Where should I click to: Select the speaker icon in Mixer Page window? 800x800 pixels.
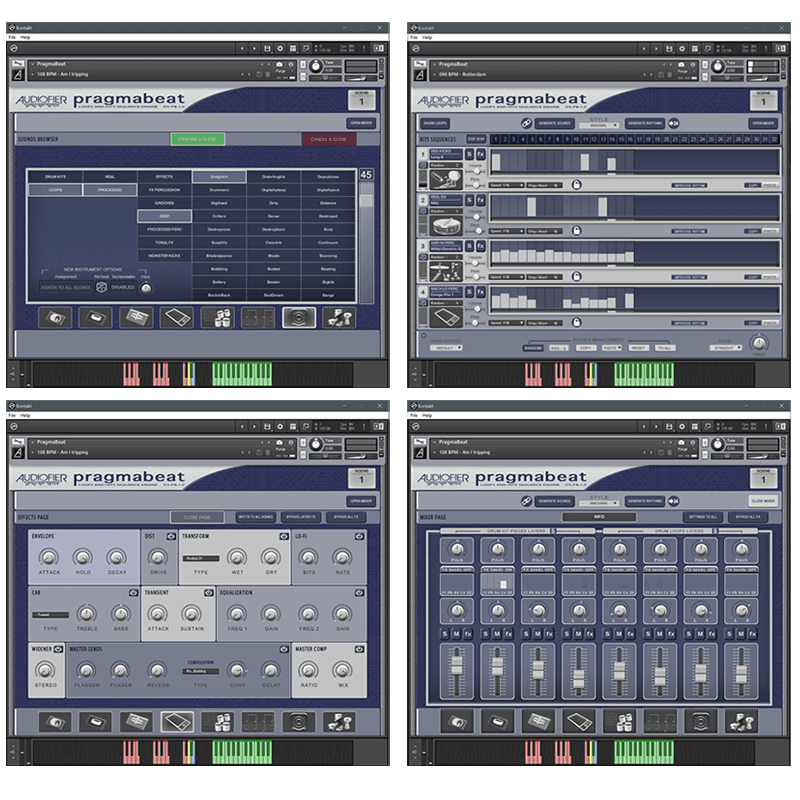tap(701, 722)
